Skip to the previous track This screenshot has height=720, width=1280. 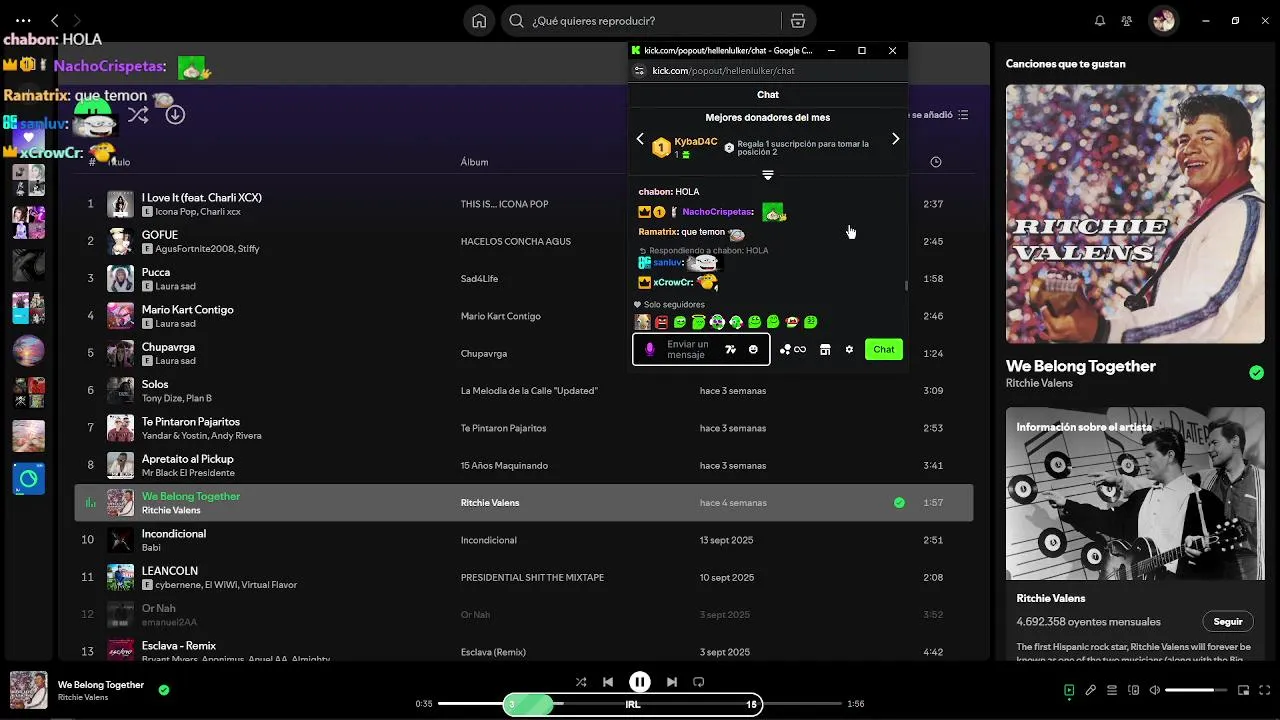tap(608, 682)
